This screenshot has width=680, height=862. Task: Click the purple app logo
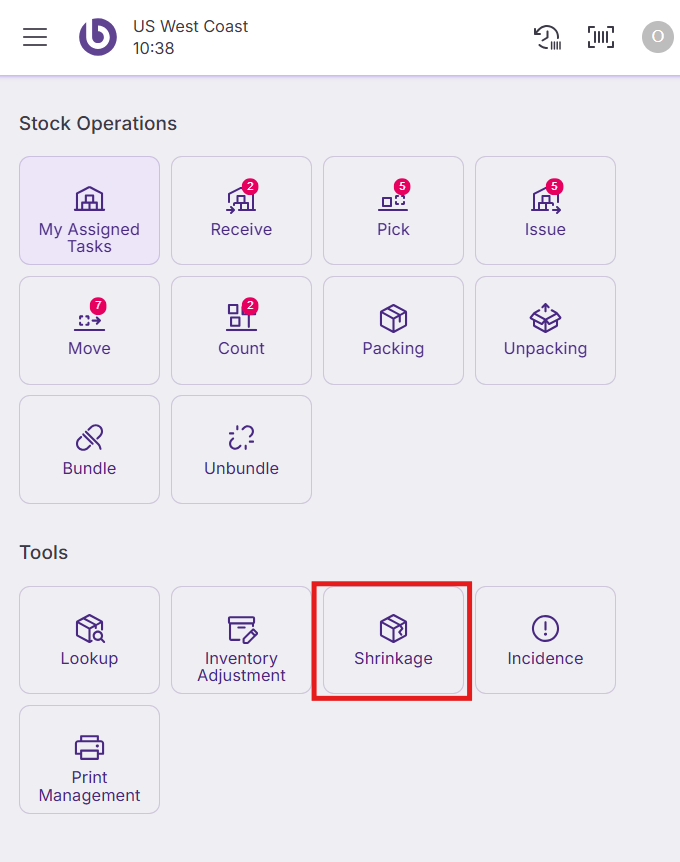(98, 38)
